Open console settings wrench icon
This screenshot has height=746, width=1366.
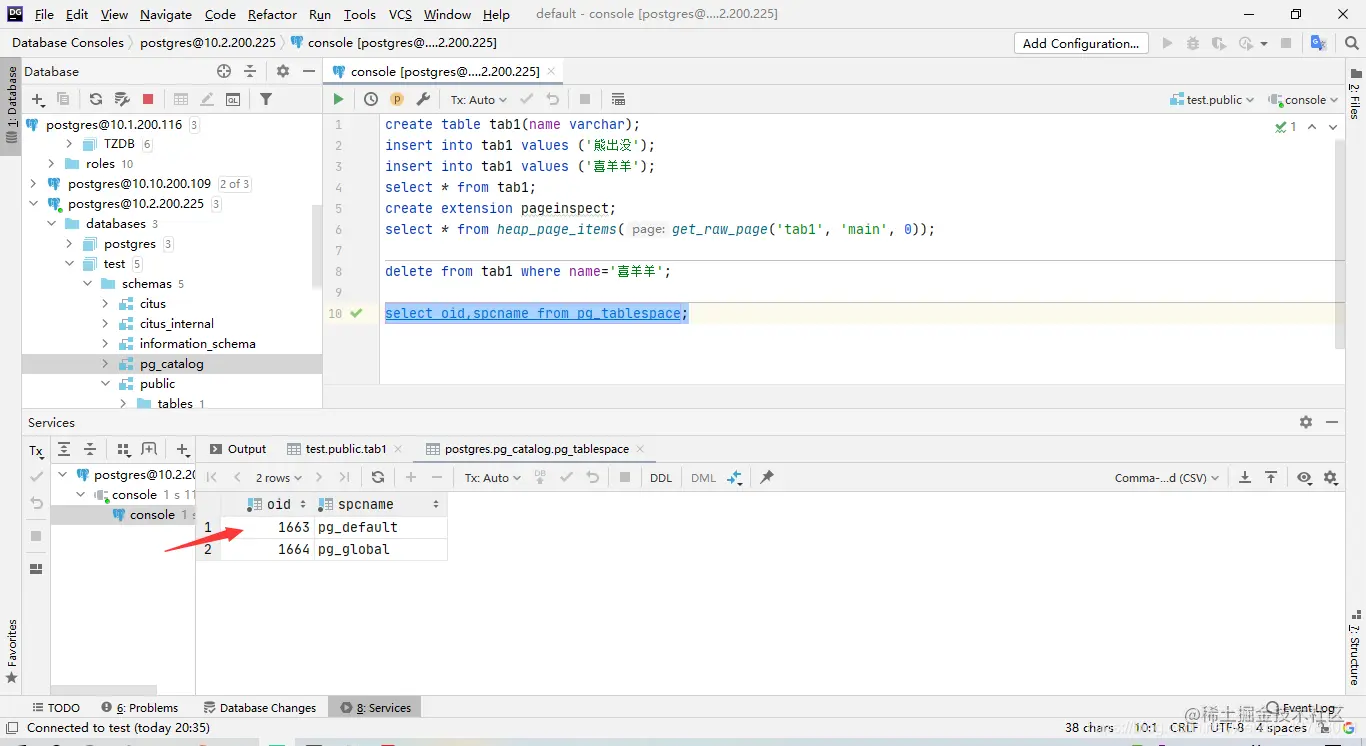coord(423,99)
